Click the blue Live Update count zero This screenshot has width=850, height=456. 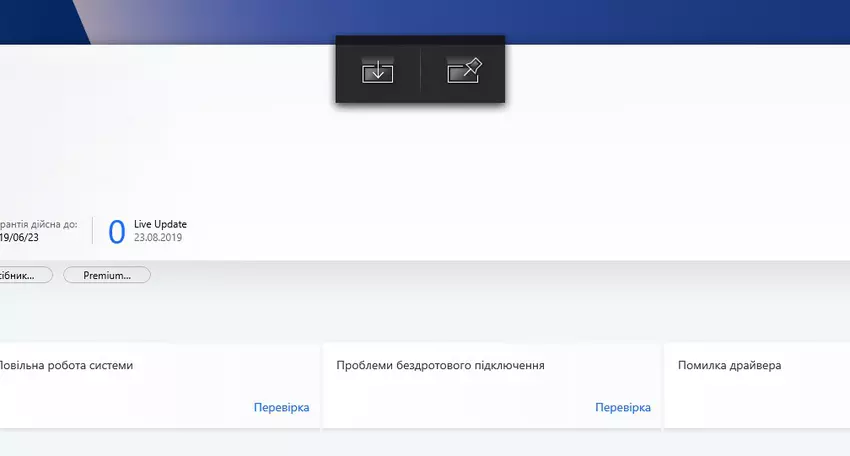tap(116, 232)
